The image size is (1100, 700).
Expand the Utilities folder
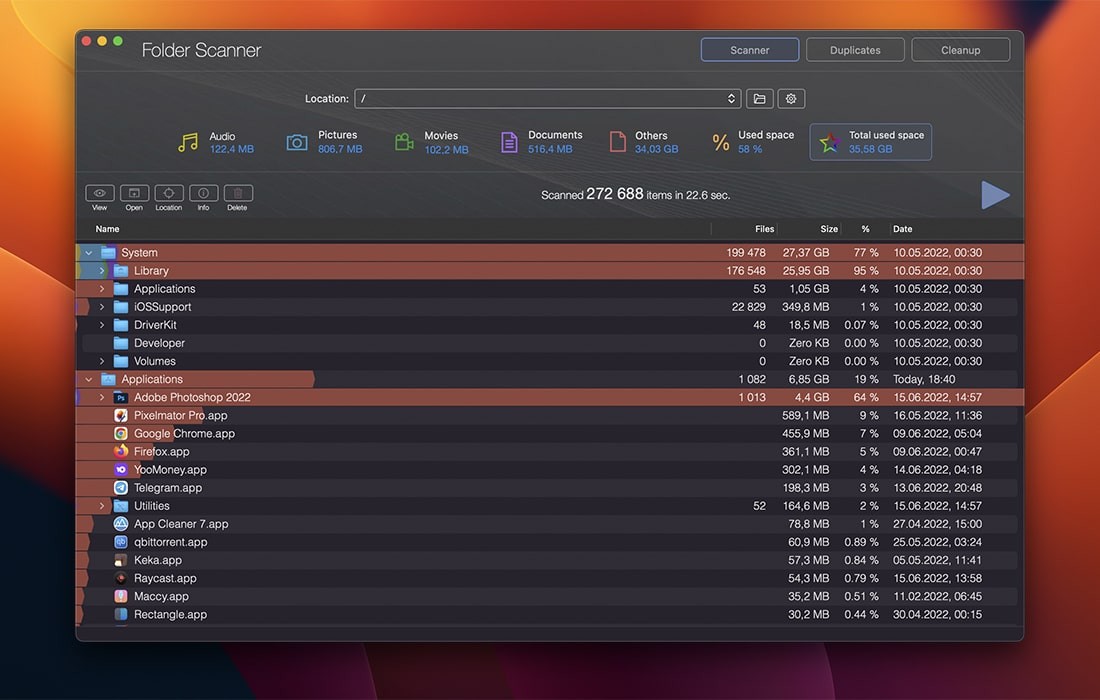(102, 506)
